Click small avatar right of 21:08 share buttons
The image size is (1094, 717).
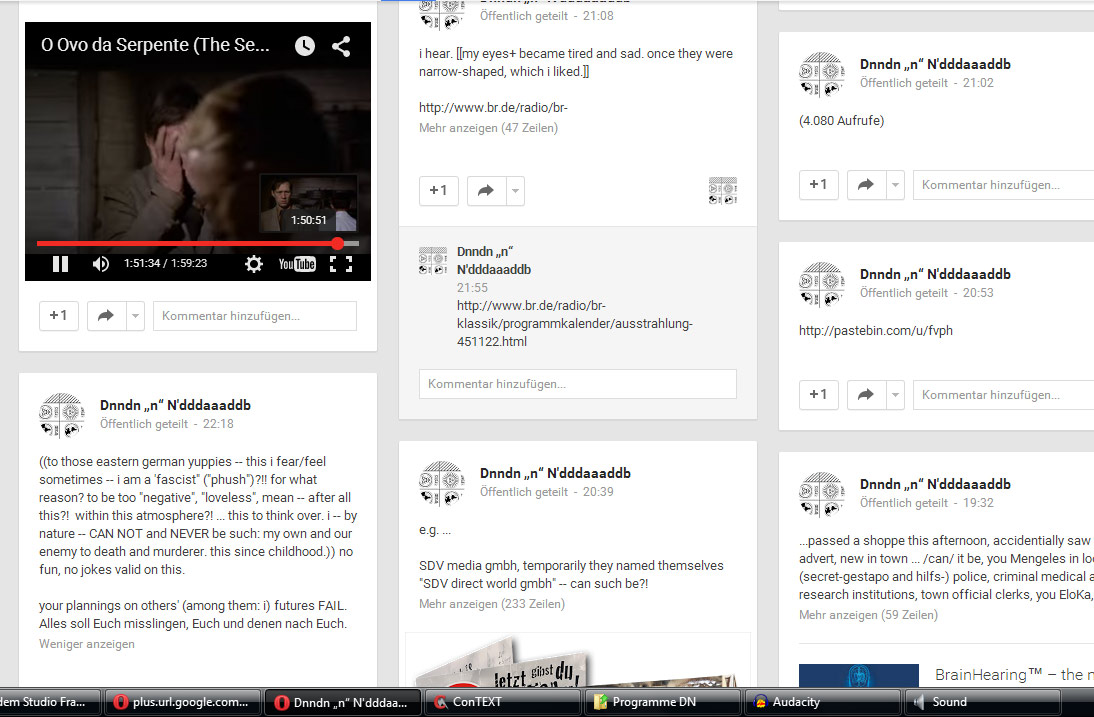click(x=723, y=190)
